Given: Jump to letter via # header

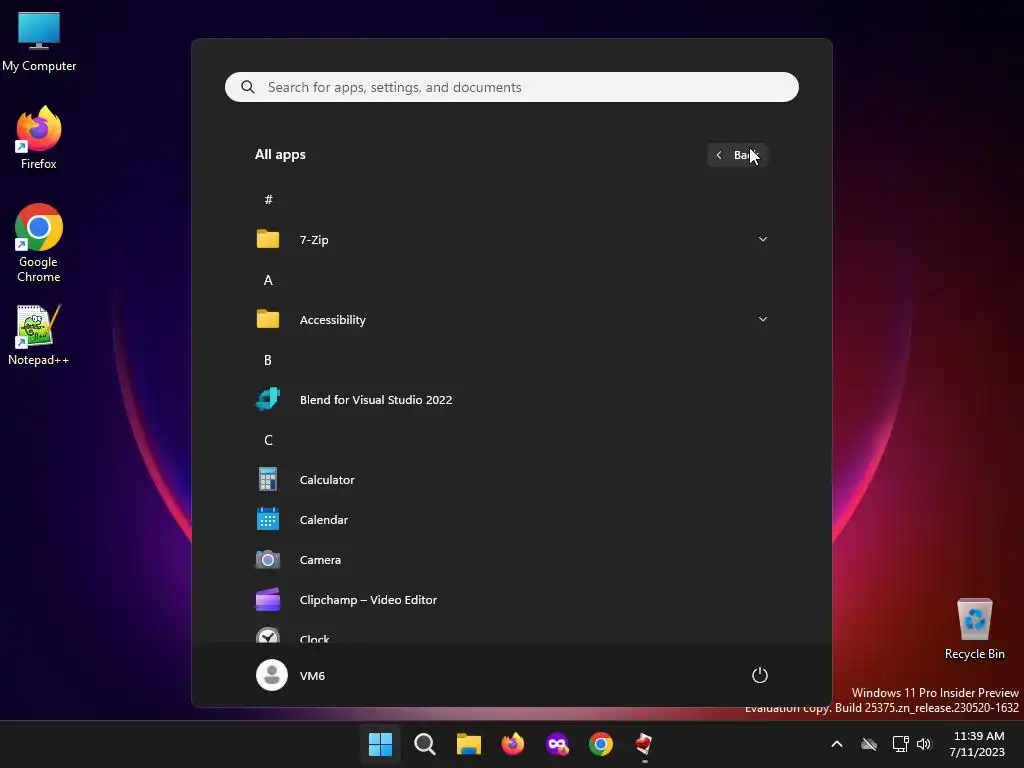Looking at the screenshot, I should pos(268,199).
